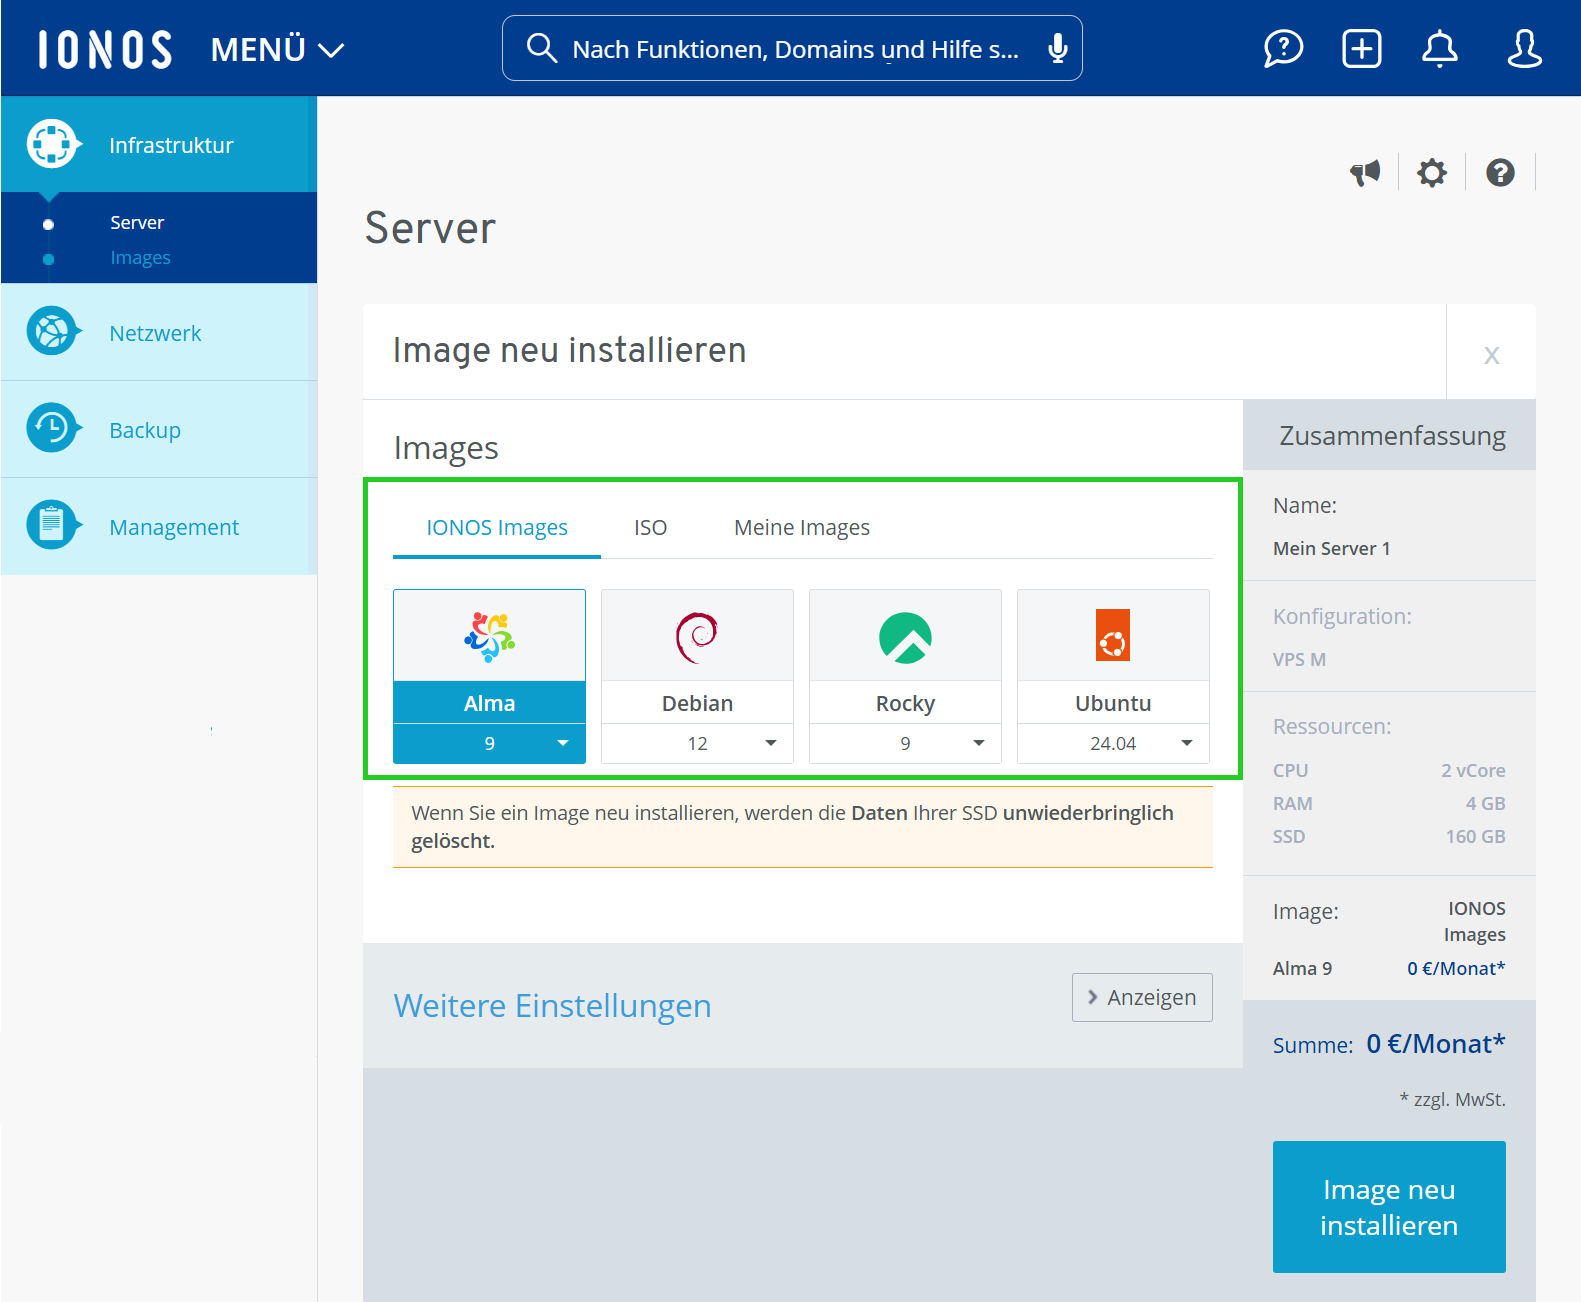Open the Debian version 12 dropdown

pos(697,743)
